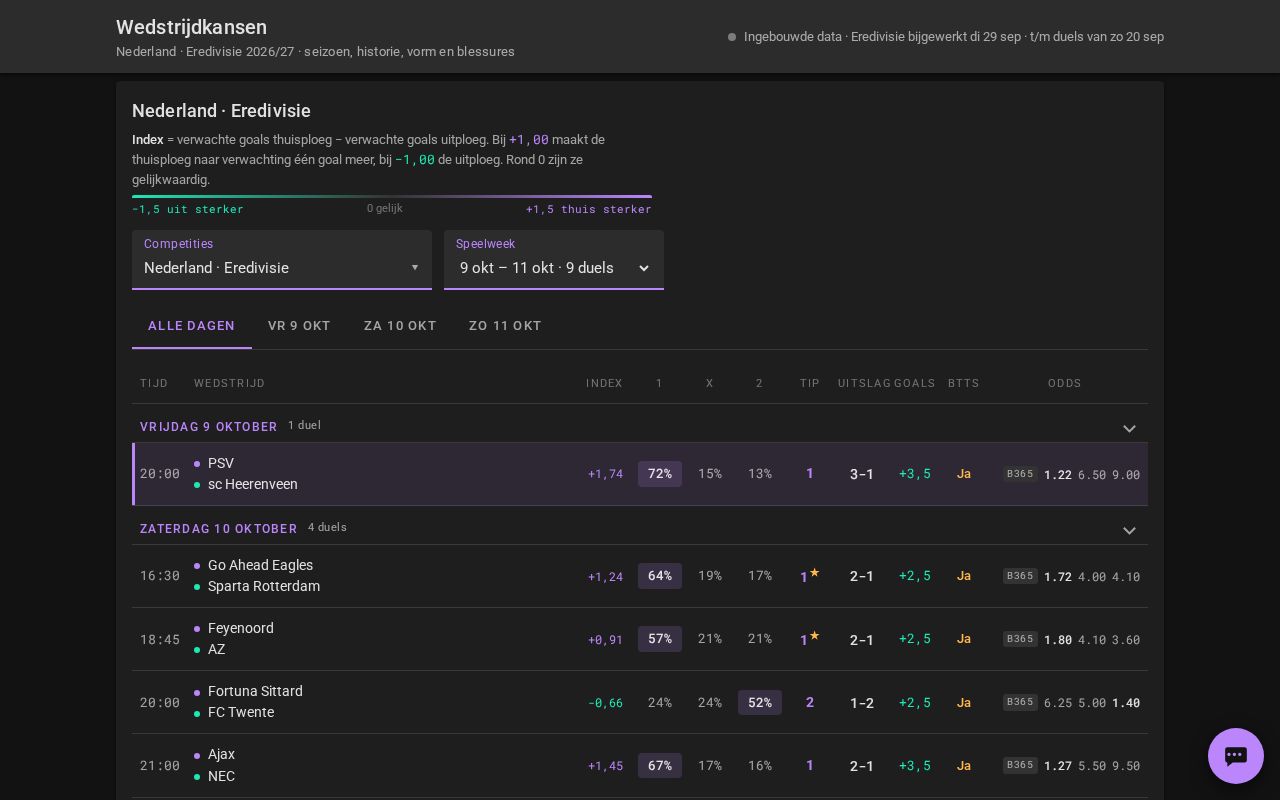Click the +1,74 index value
Screen dimensions: 1280x800
(x=605, y=474)
